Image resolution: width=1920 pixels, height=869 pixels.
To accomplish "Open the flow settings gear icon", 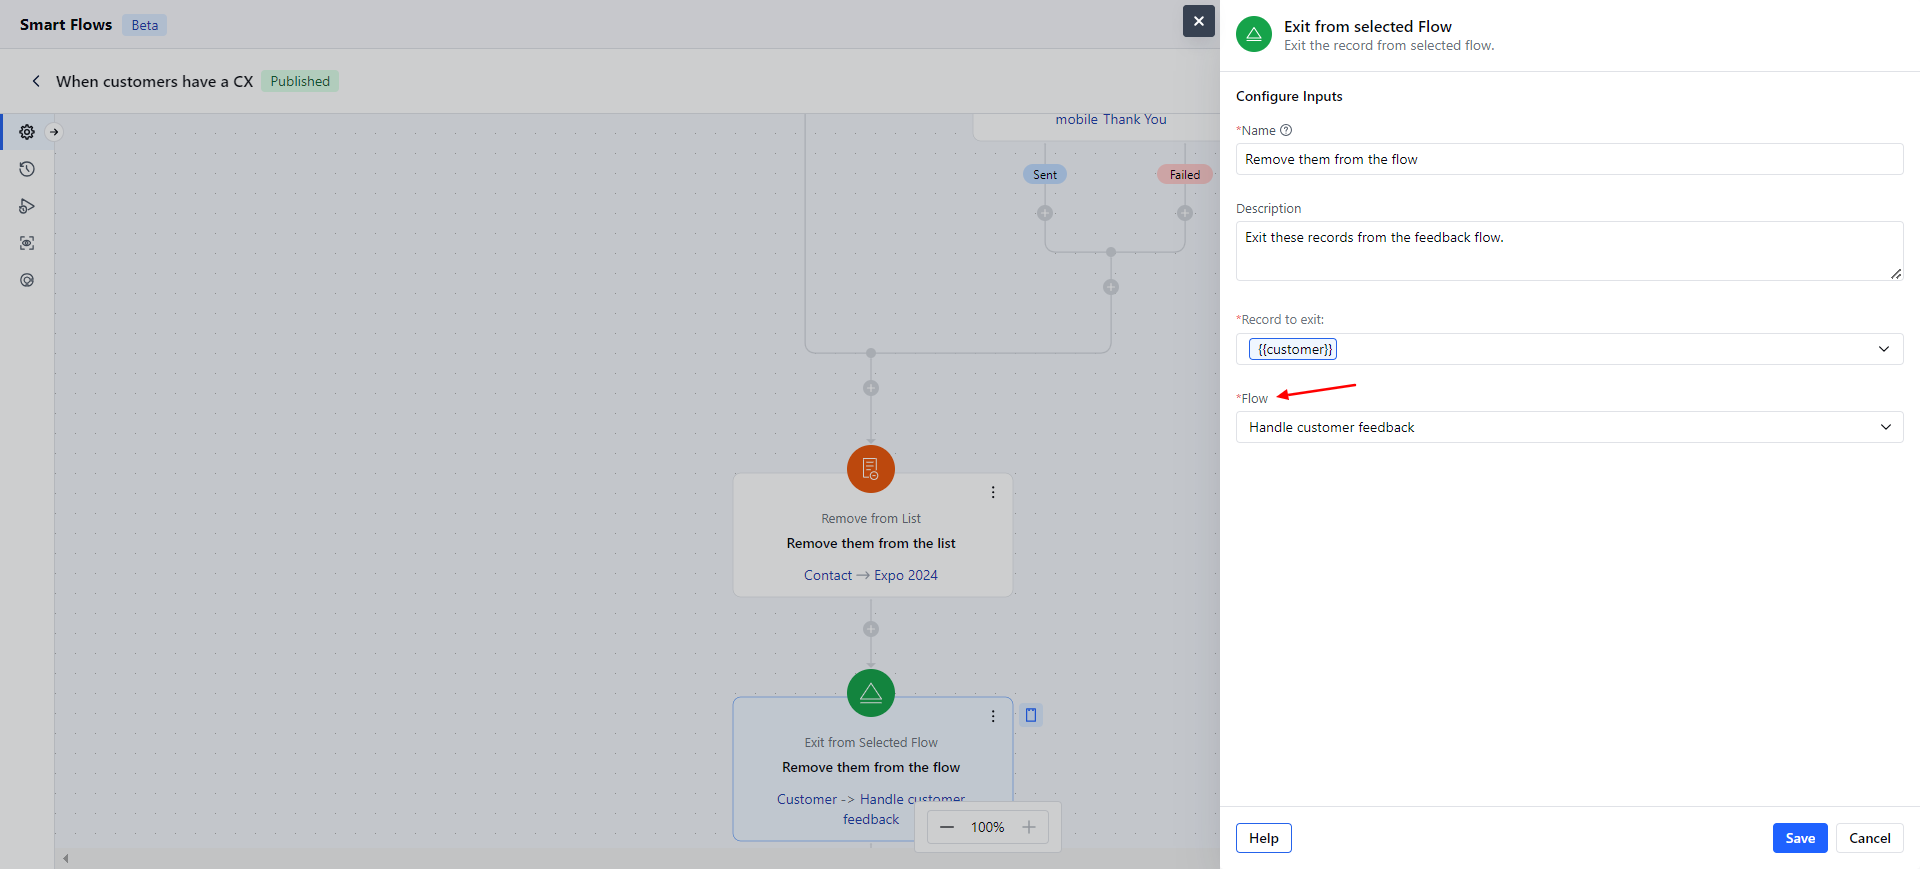I will pyautogui.click(x=27, y=132).
